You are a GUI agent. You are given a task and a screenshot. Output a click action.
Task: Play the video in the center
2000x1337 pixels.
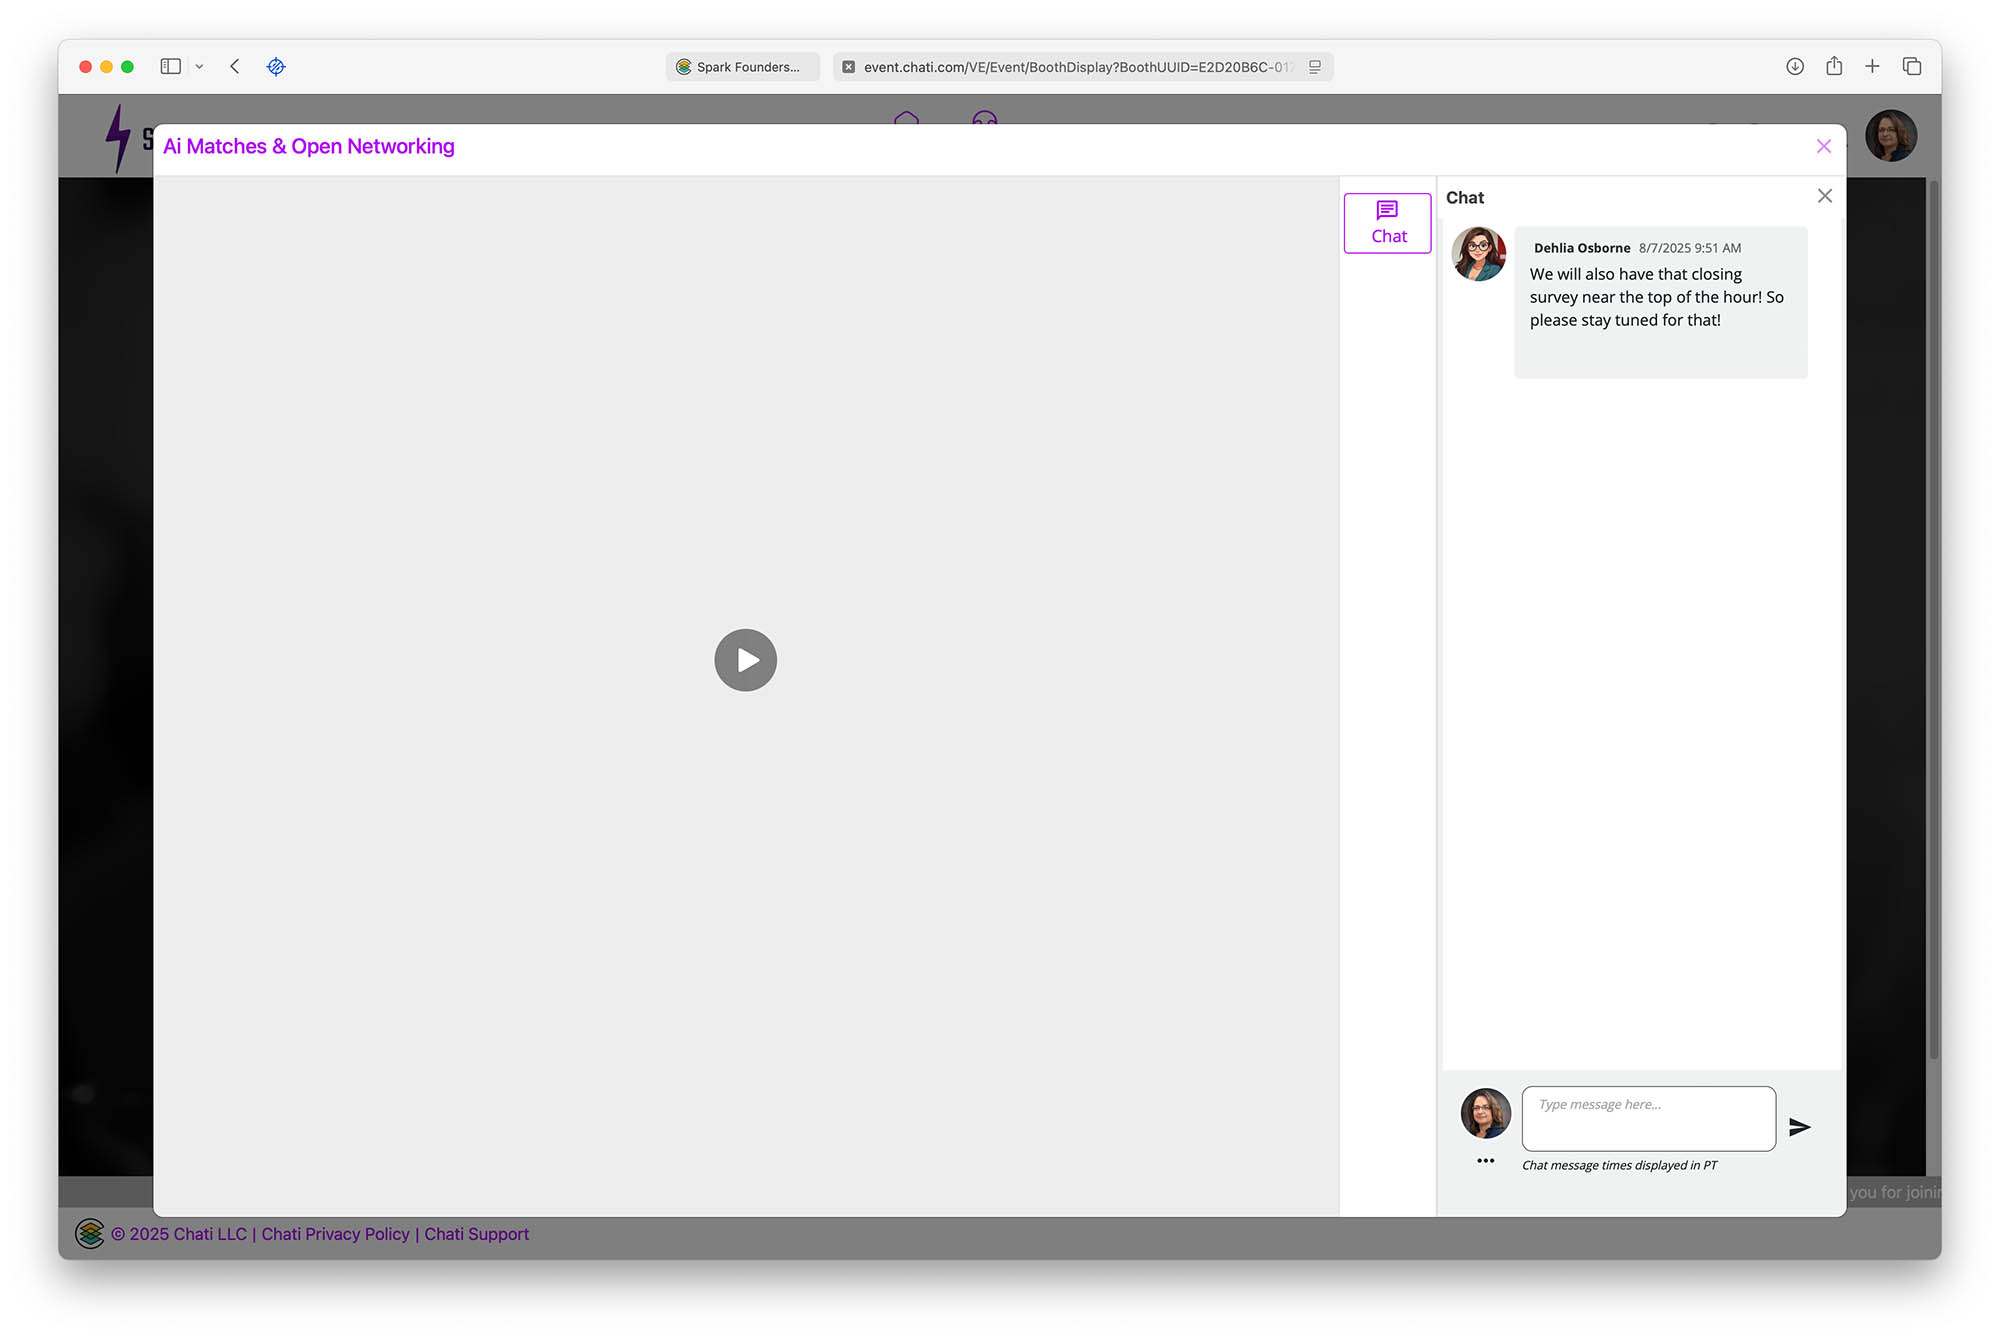[x=745, y=660]
